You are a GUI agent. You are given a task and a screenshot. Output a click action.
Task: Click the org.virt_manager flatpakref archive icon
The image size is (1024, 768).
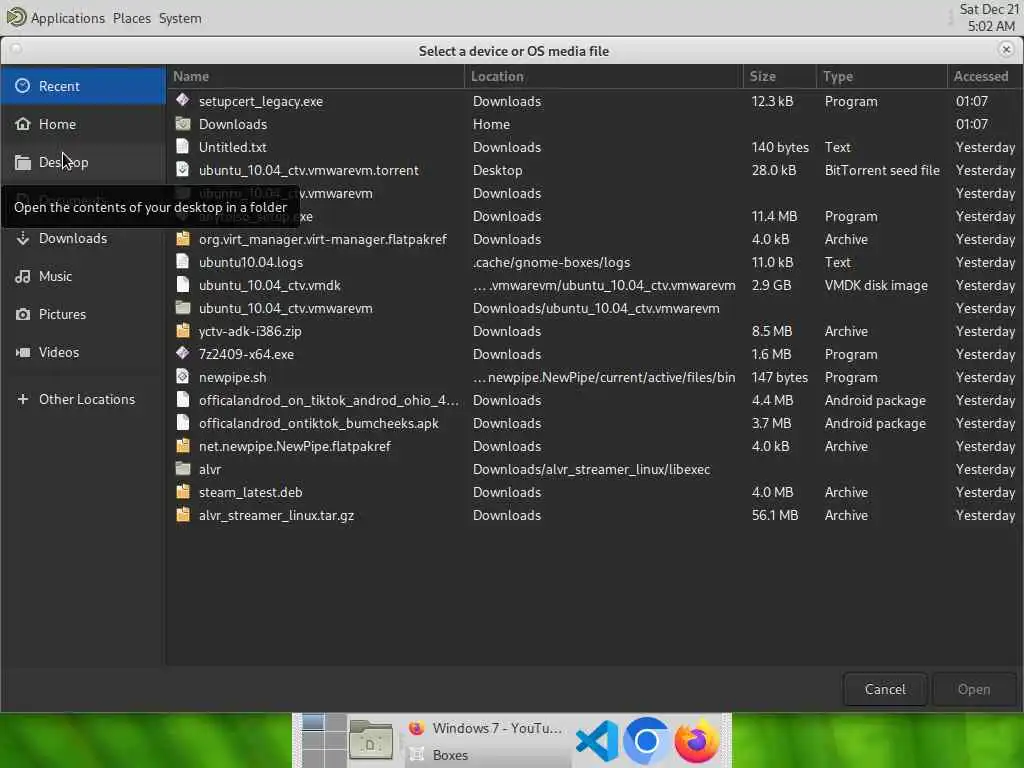pos(183,238)
